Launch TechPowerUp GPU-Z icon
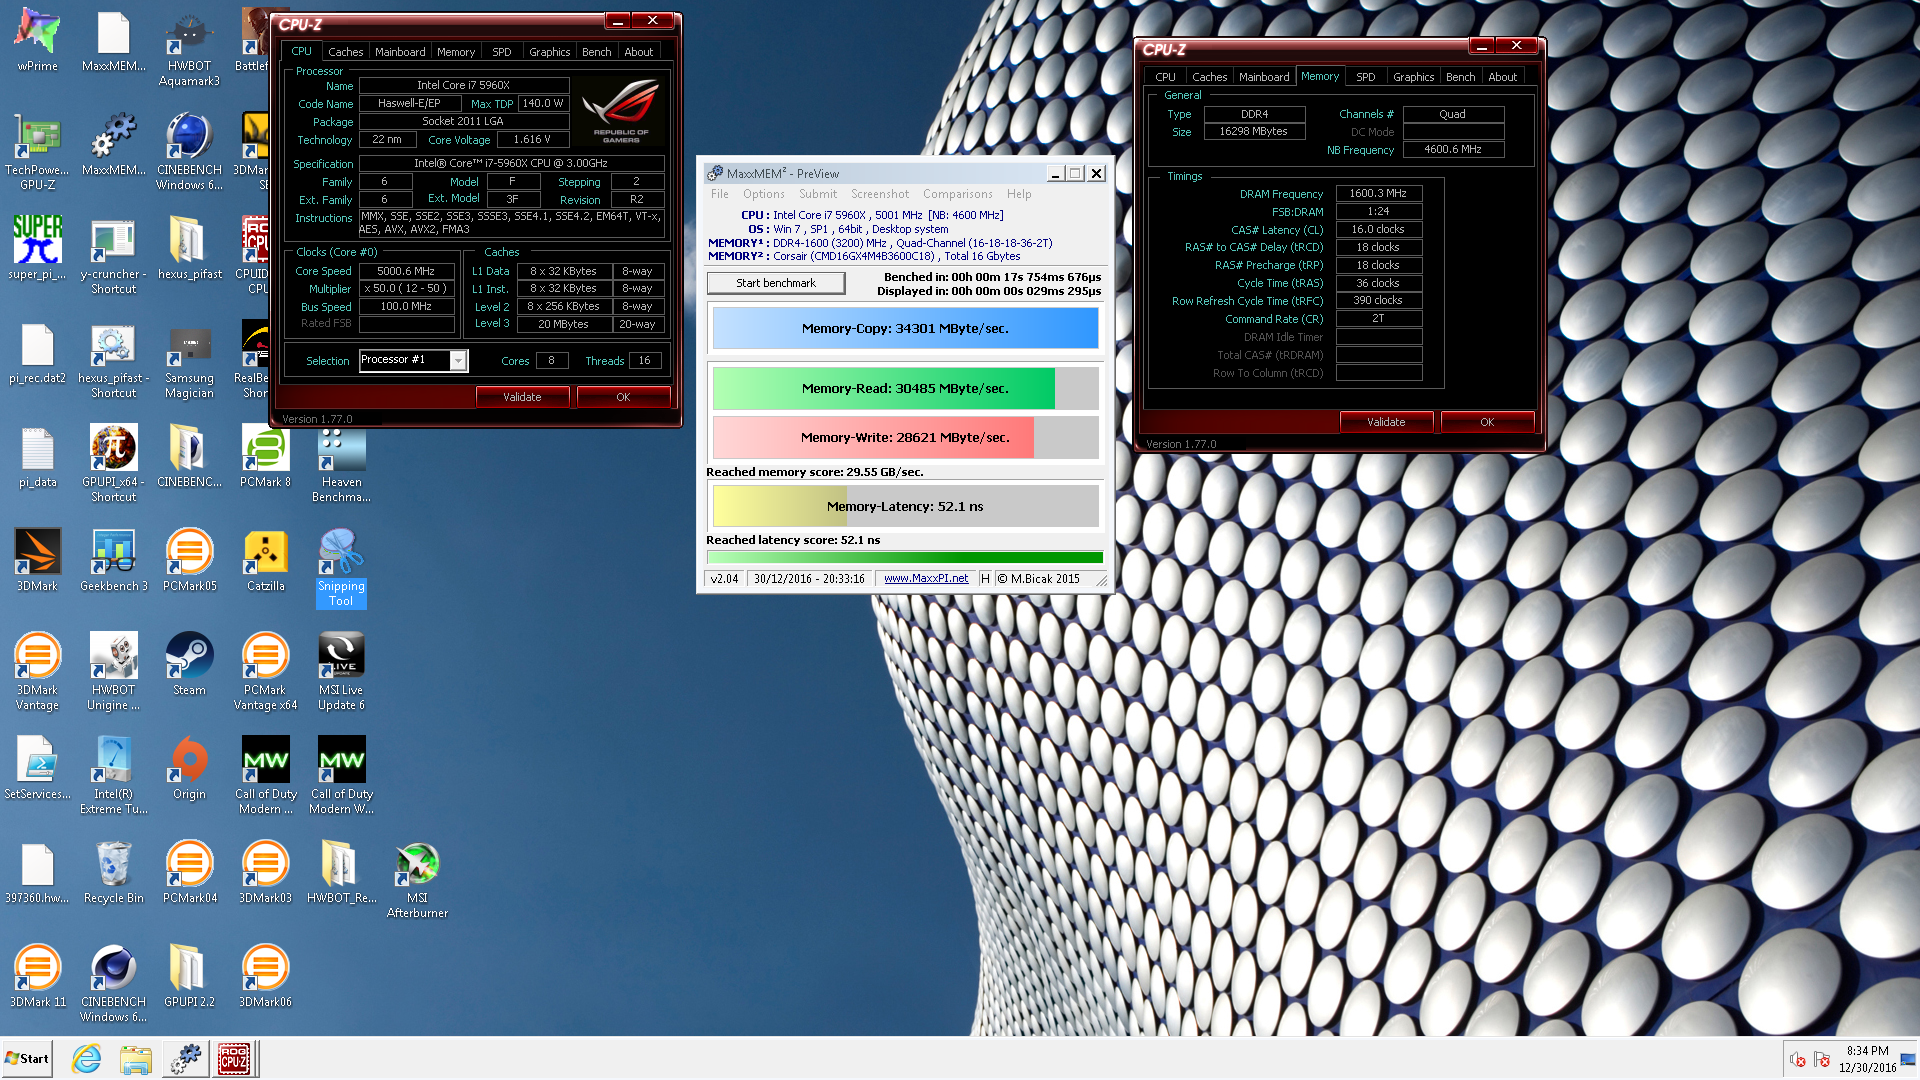The width and height of the screenshot is (1920, 1080). pos(37,151)
